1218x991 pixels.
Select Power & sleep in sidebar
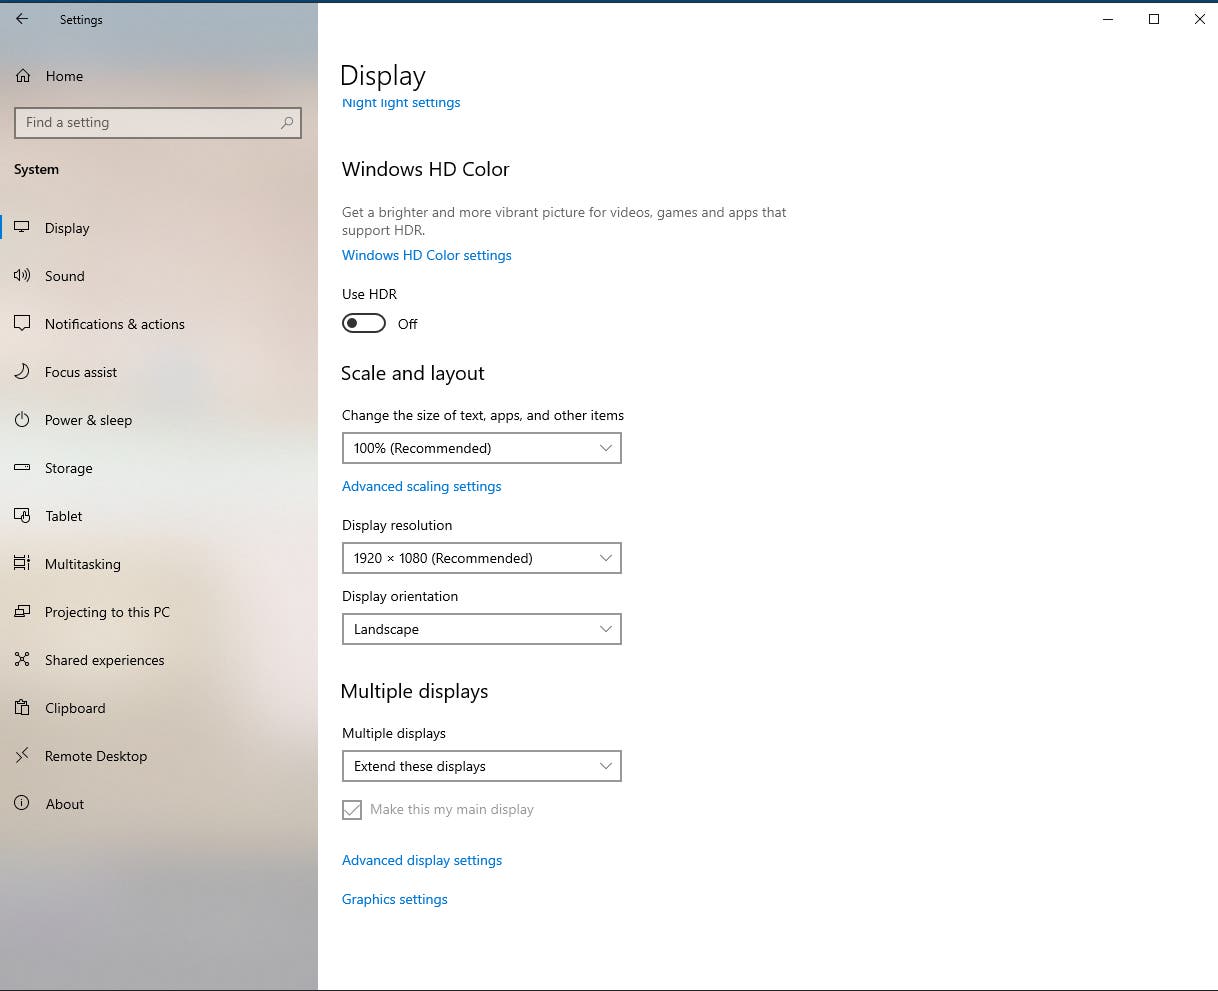[x=159, y=420]
